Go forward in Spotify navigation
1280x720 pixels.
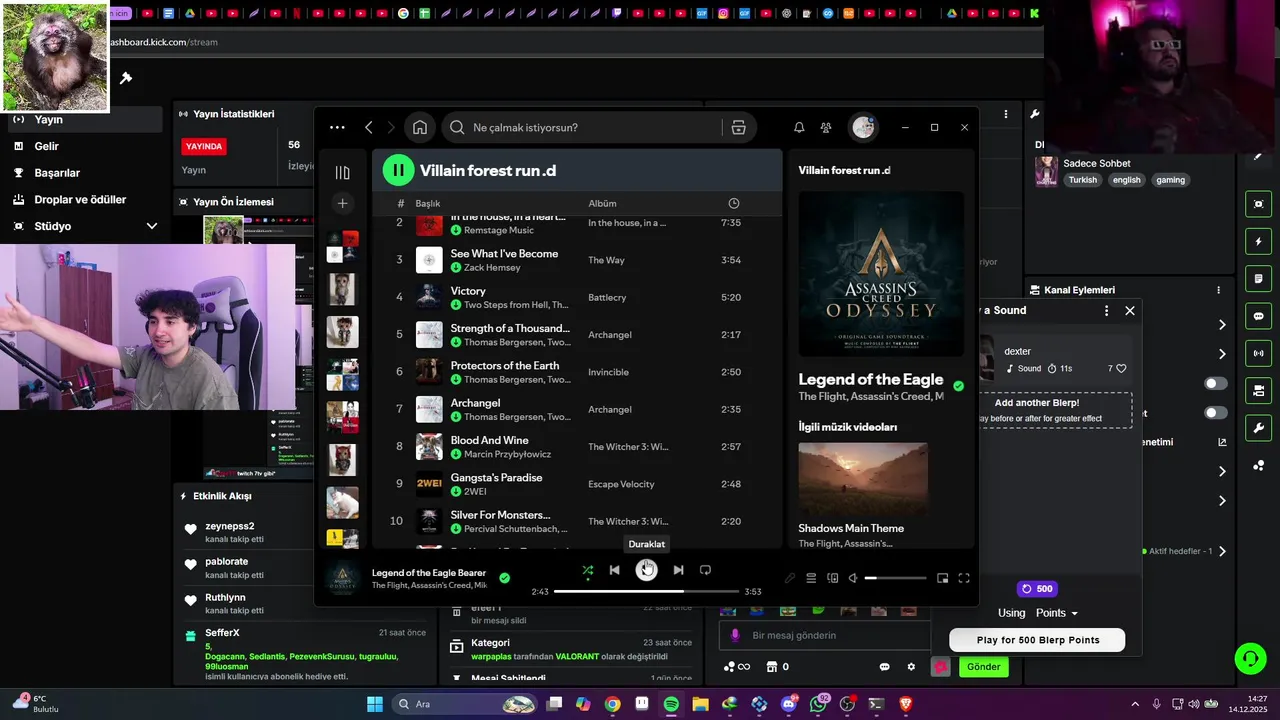pos(391,127)
